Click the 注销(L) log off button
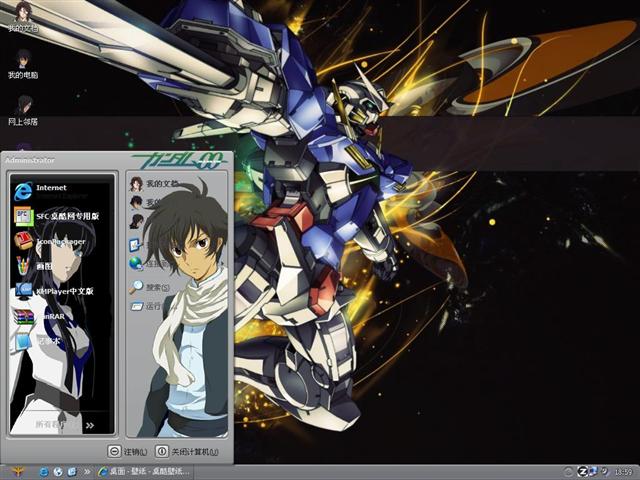The image size is (640, 480). point(128,452)
